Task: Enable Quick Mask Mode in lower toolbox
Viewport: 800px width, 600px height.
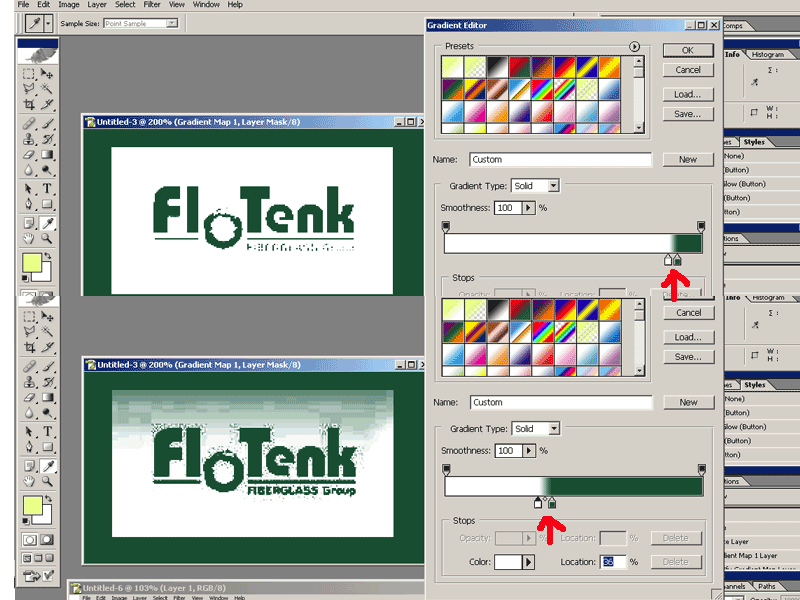Action: tap(46, 540)
